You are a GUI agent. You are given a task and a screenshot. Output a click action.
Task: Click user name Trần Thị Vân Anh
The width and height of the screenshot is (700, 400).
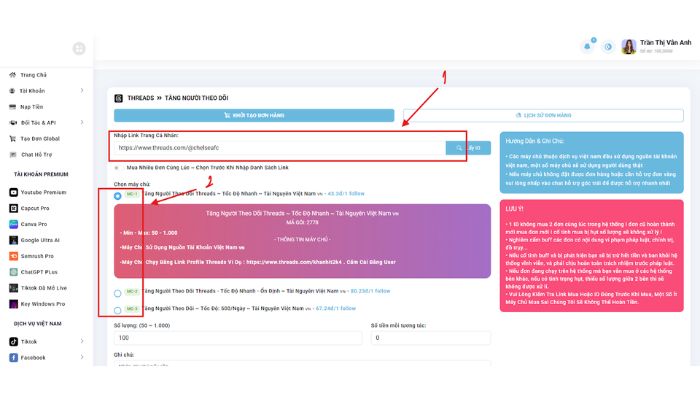click(x=665, y=42)
